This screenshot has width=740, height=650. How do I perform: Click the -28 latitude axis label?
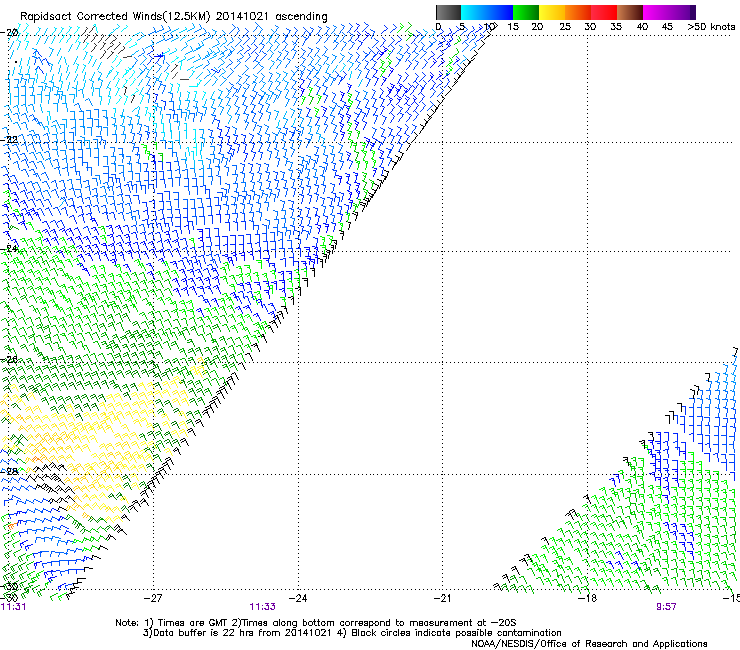[x=9, y=471]
